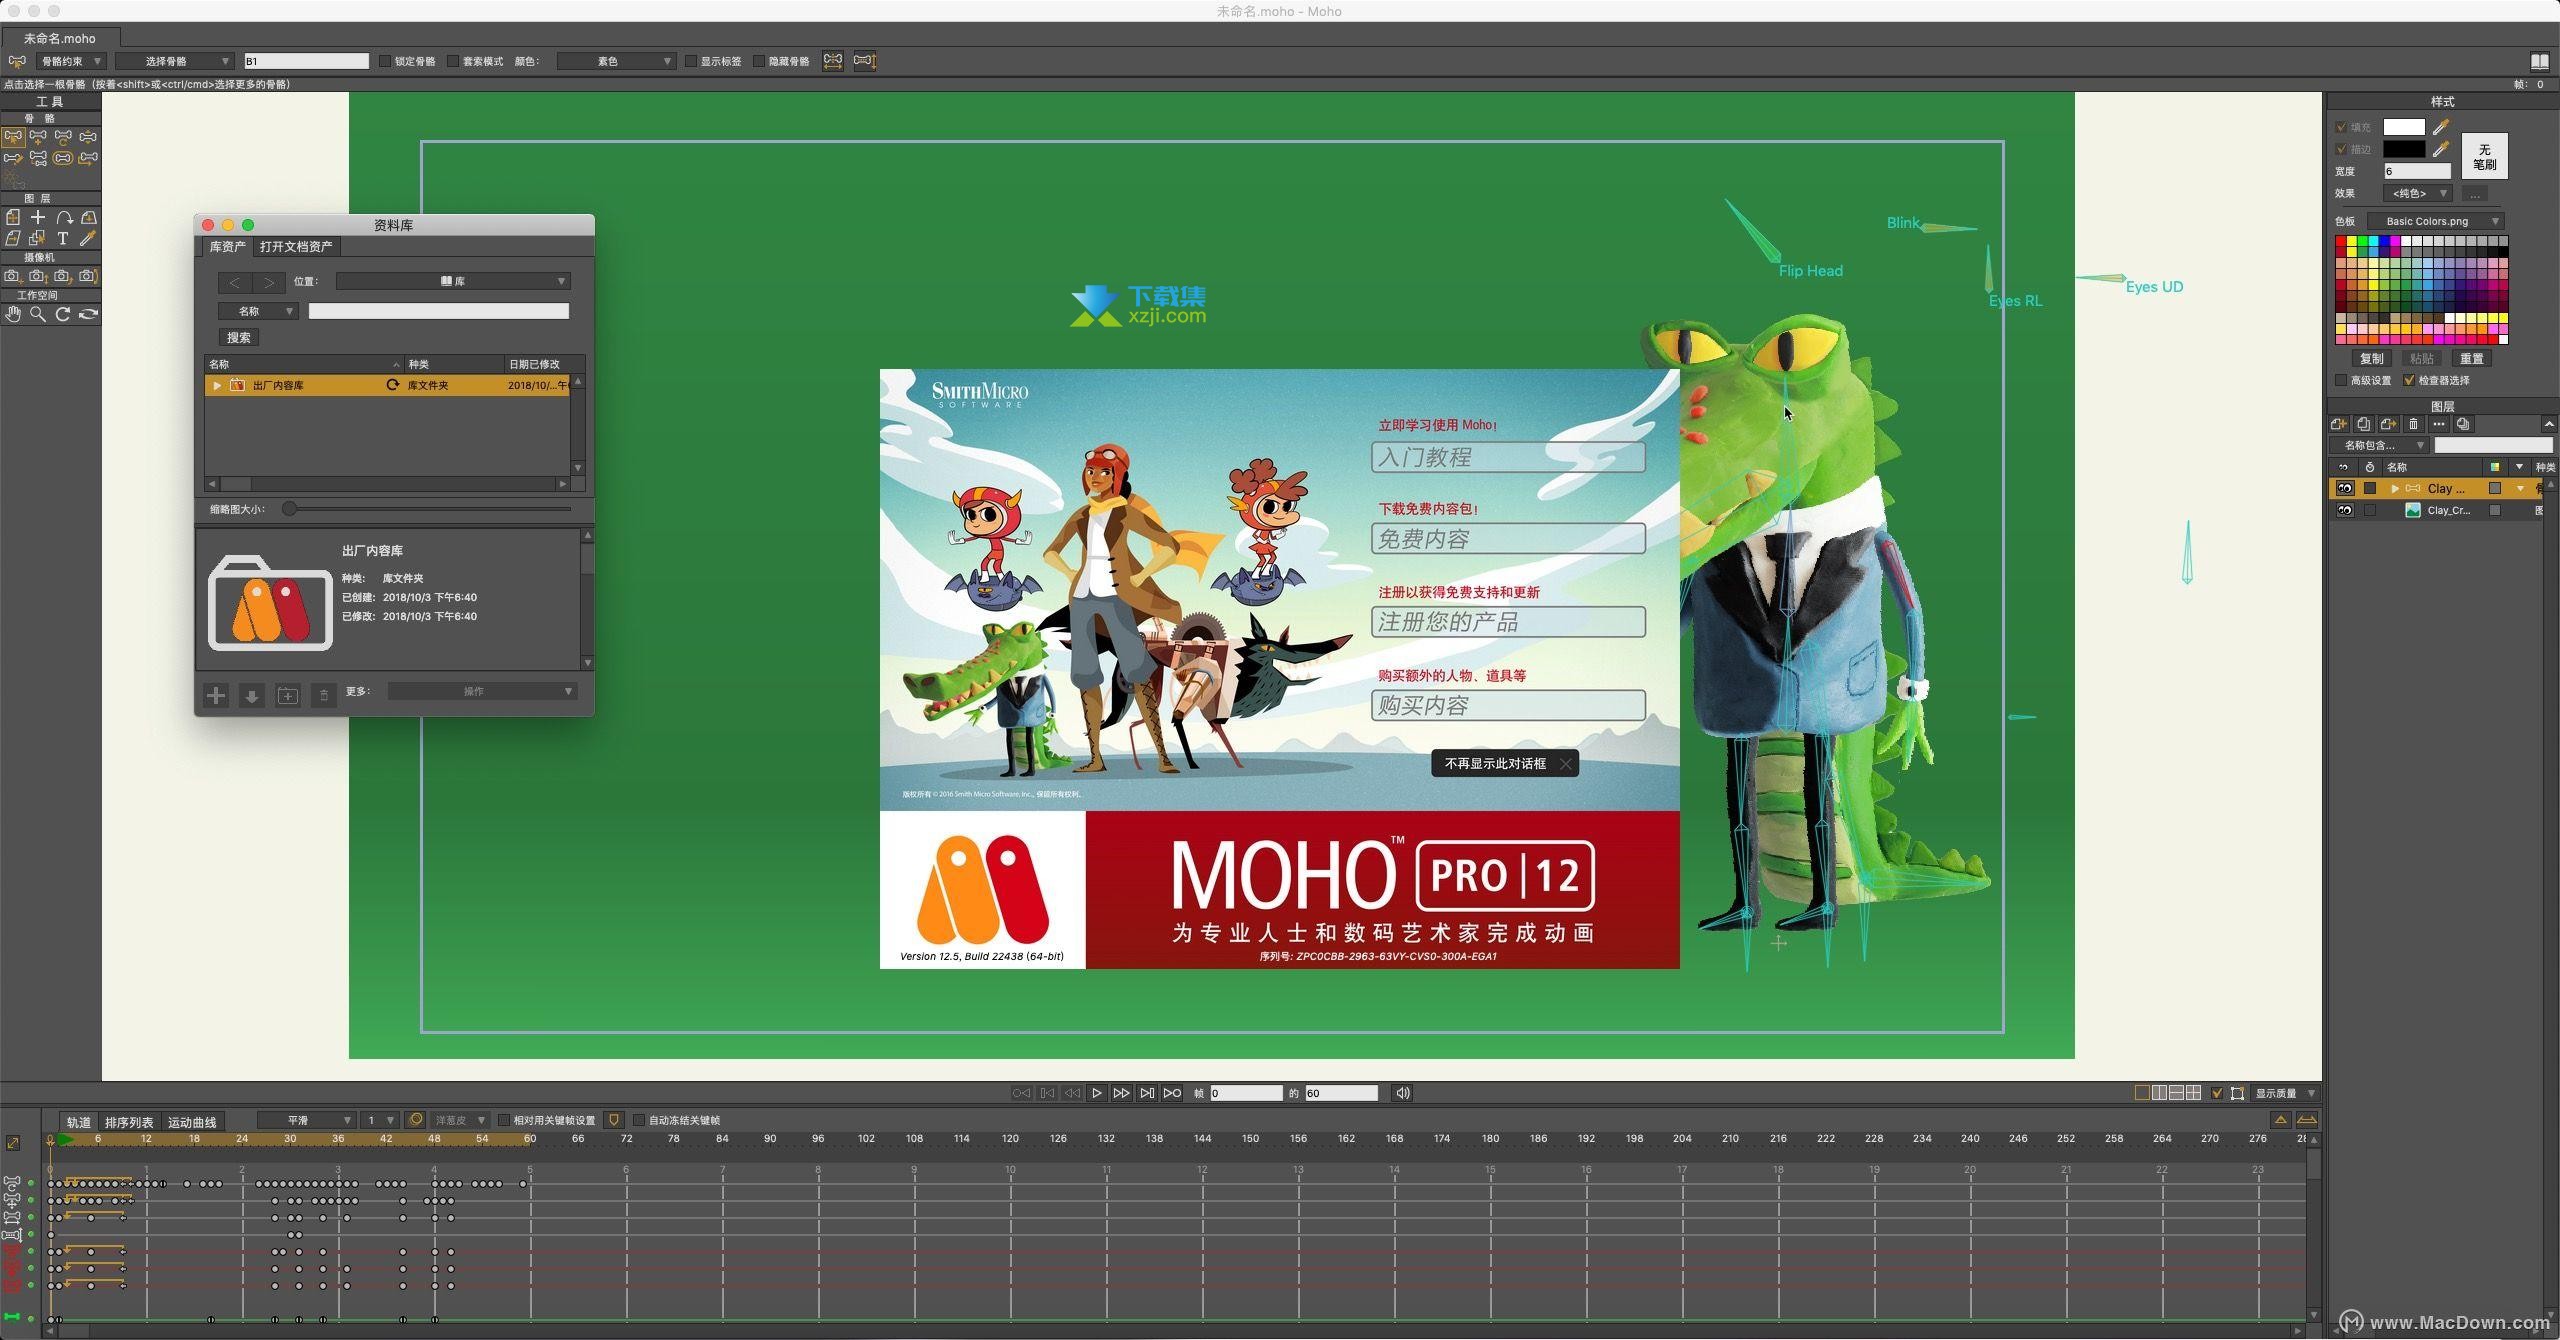
Task: Open the 骨骼约束 dropdown
Action: coord(69,61)
